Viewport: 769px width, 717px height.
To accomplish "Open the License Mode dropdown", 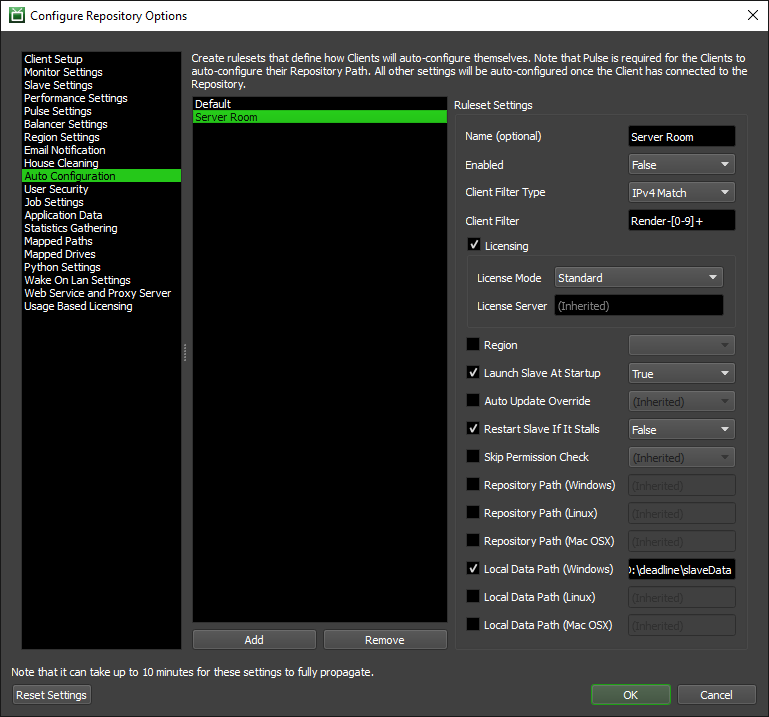I will [638, 278].
